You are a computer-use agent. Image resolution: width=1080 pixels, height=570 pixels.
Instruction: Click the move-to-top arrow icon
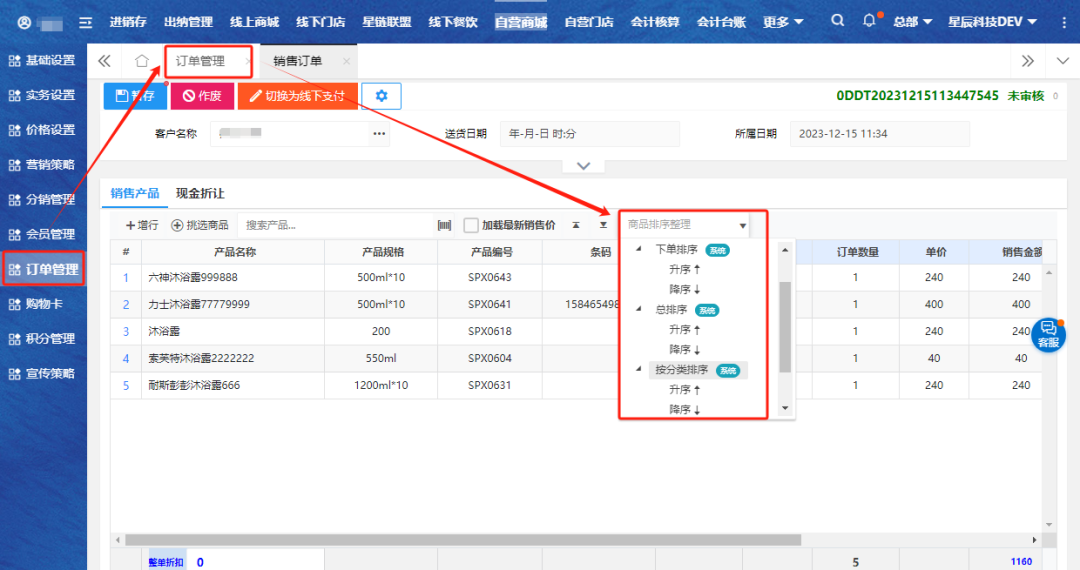coord(576,225)
